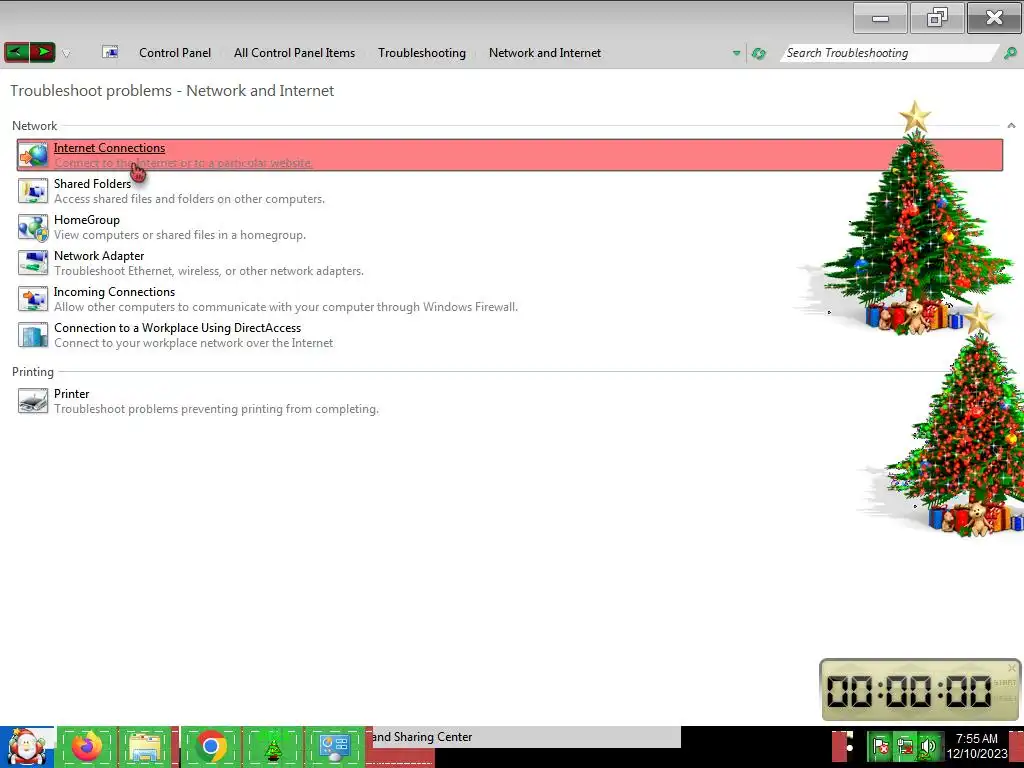Click 'View computers or shared files' description
Viewport: 1024px width, 768px height.
tap(180, 234)
